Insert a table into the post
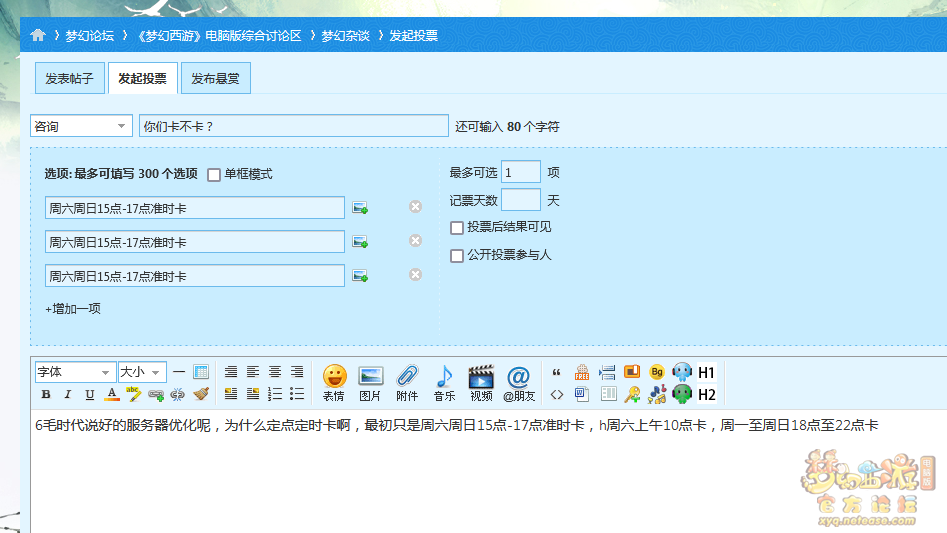 coord(201,372)
